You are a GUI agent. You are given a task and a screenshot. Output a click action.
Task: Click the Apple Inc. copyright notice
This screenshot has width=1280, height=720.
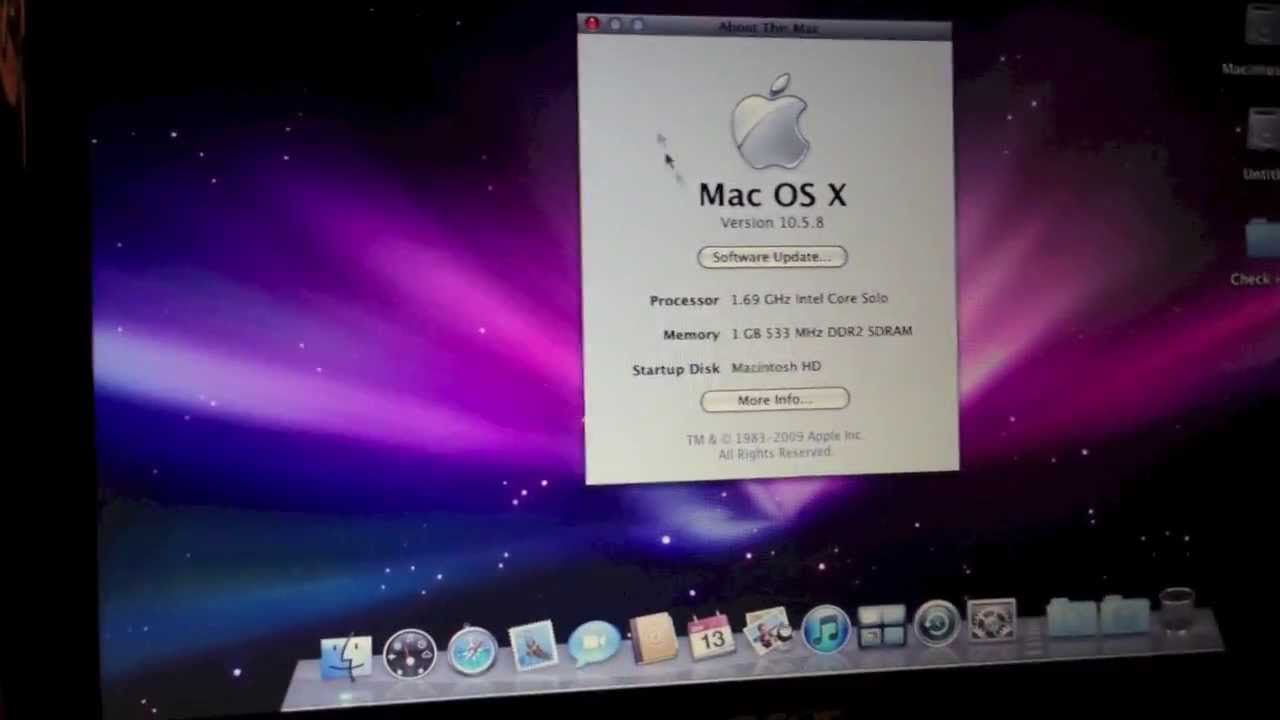point(774,444)
